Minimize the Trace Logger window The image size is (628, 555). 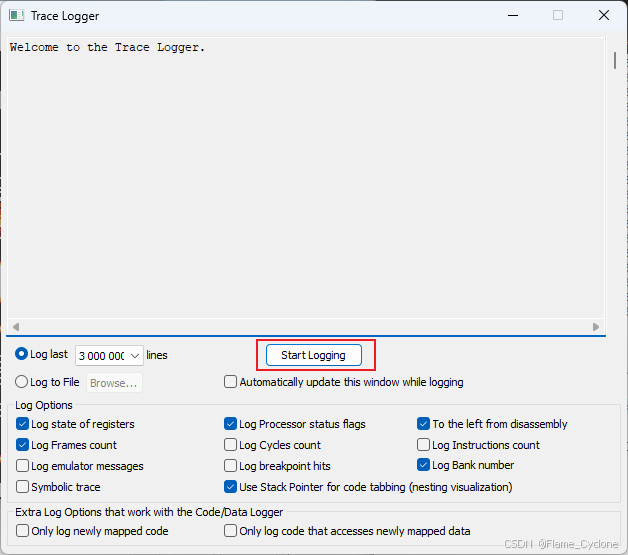pos(513,16)
